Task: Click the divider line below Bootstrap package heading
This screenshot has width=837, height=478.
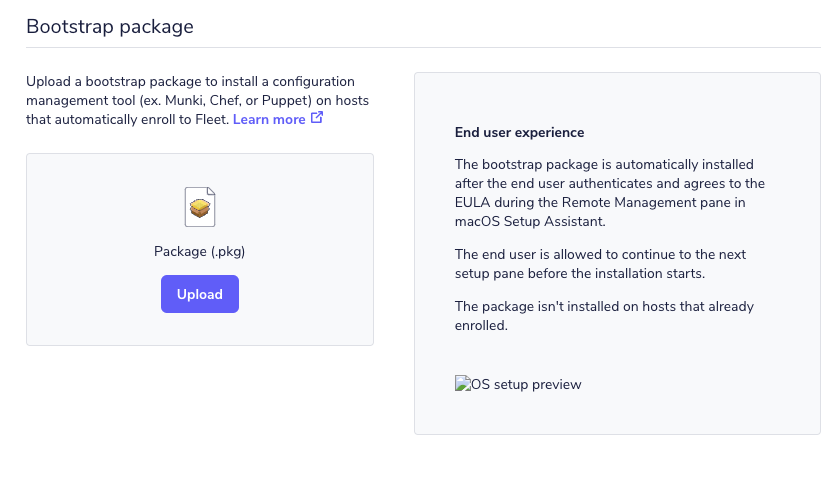Action: [422, 47]
